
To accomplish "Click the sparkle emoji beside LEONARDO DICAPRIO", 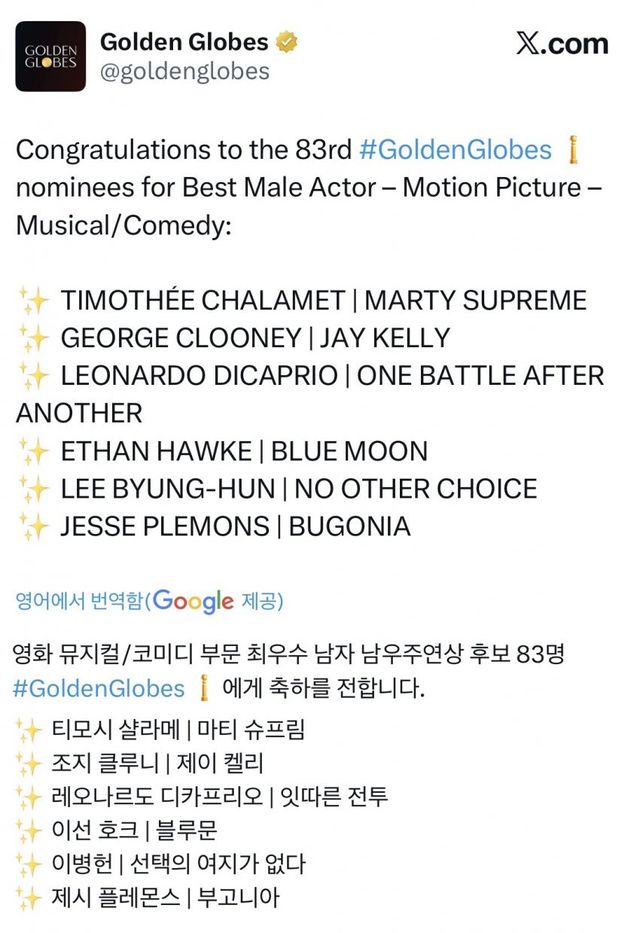I will click(x=33, y=376).
